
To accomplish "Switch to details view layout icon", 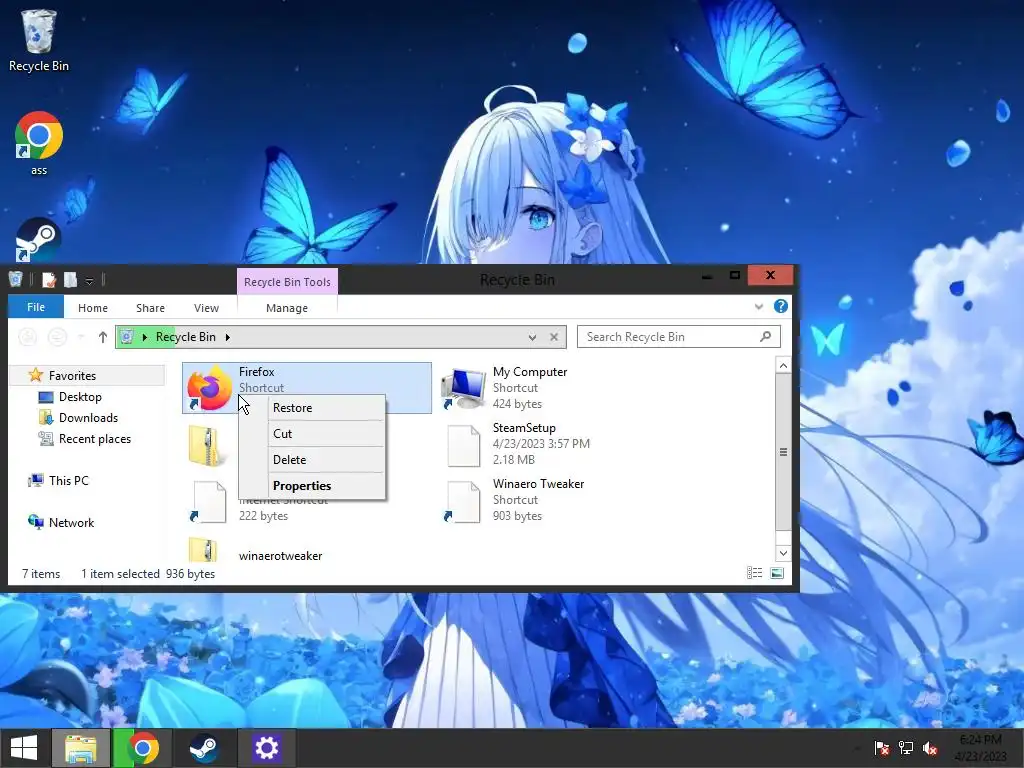I will (x=754, y=573).
